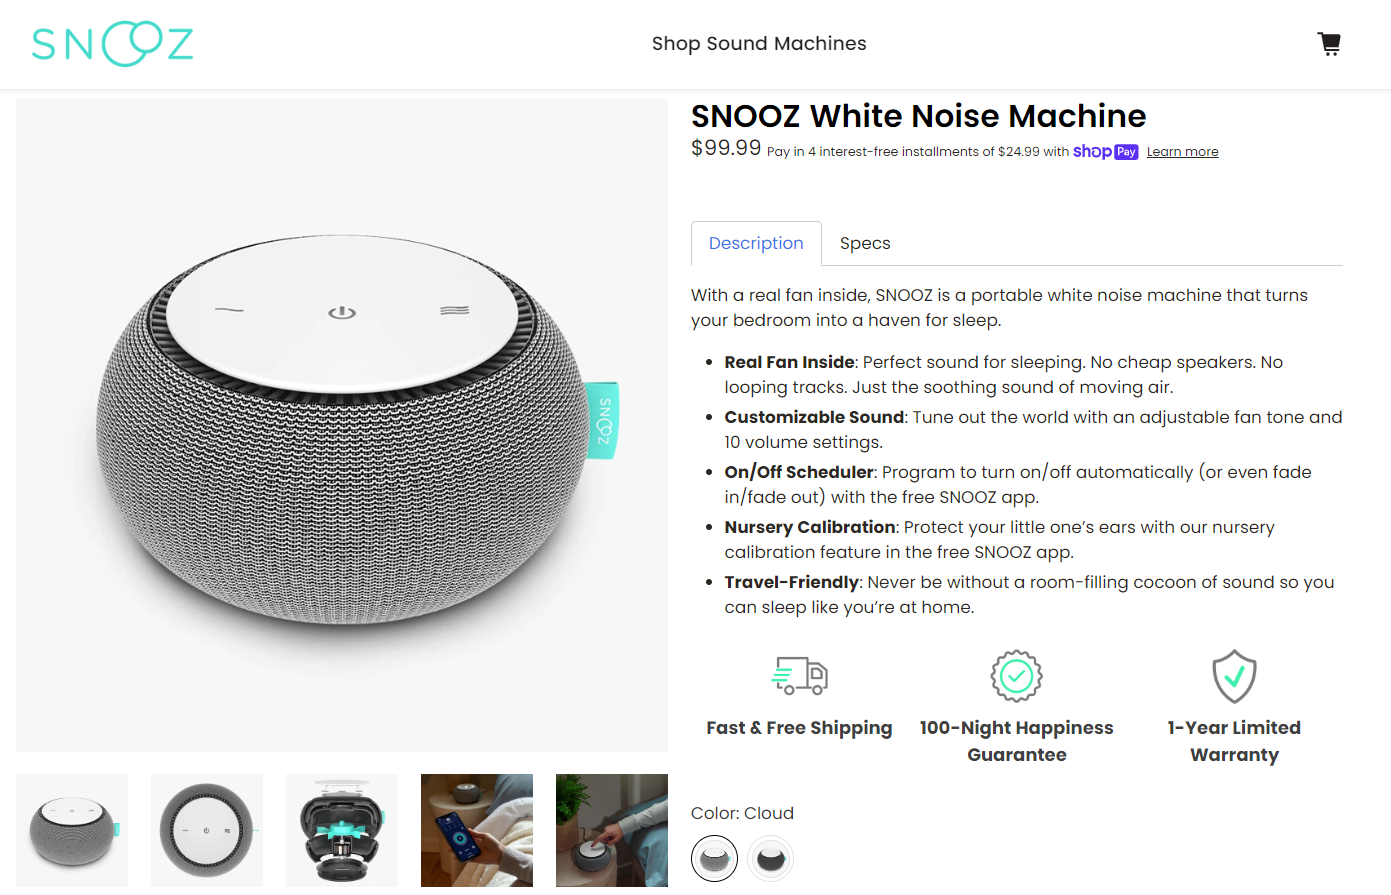Click the Learn more link
The width and height of the screenshot is (1391, 895).
[1182, 152]
